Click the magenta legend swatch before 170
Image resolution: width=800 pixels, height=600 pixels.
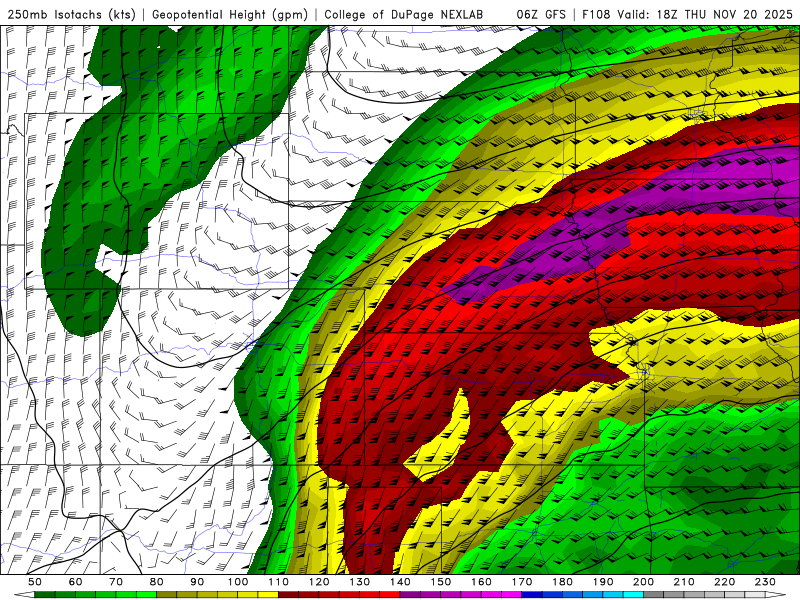pyautogui.click(x=511, y=595)
